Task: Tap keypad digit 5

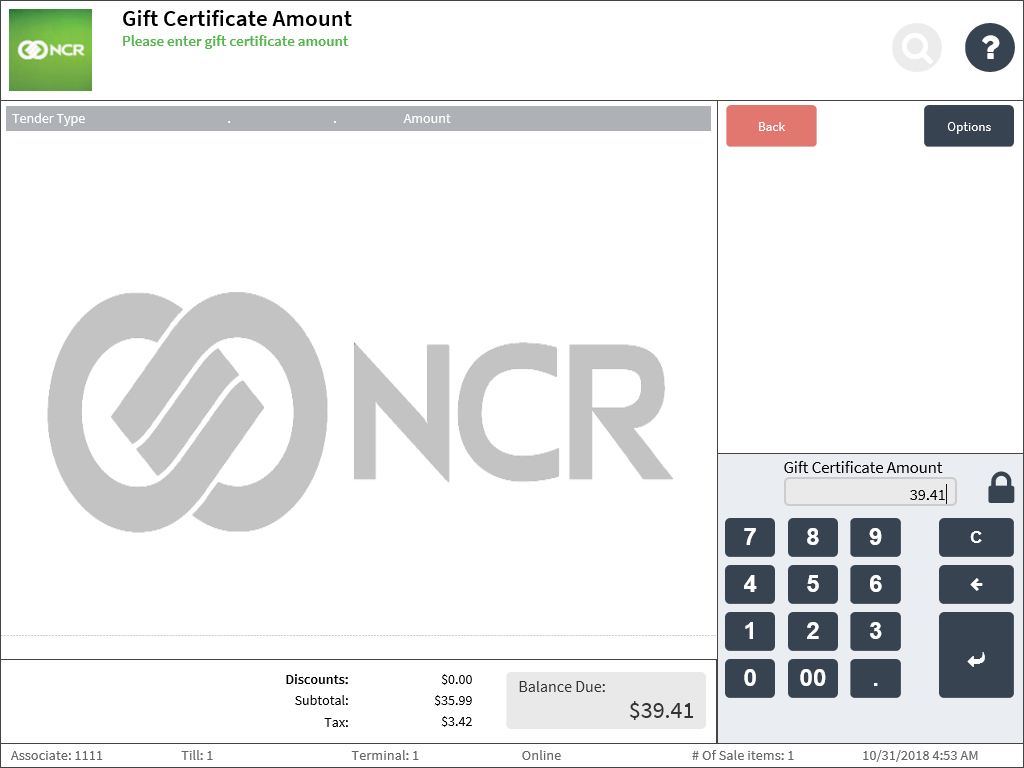Action: tap(812, 584)
